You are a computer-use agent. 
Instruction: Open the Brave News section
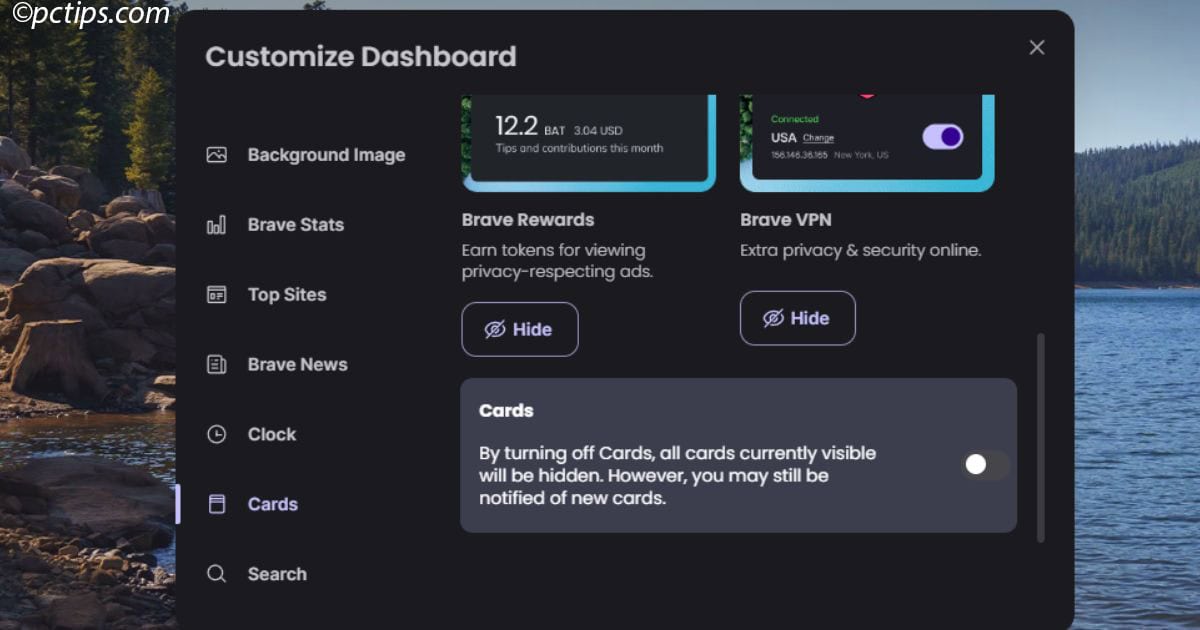coord(297,365)
